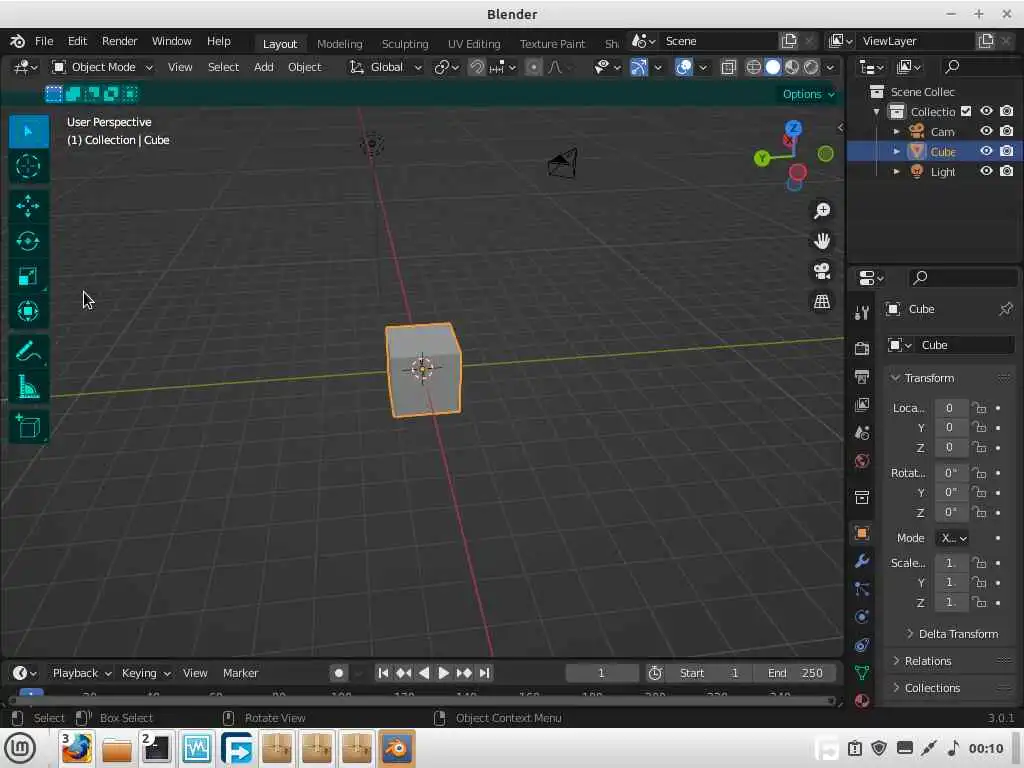1024x768 pixels.
Task: Open the View Layer properties tab
Action: (x=862, y=405)
